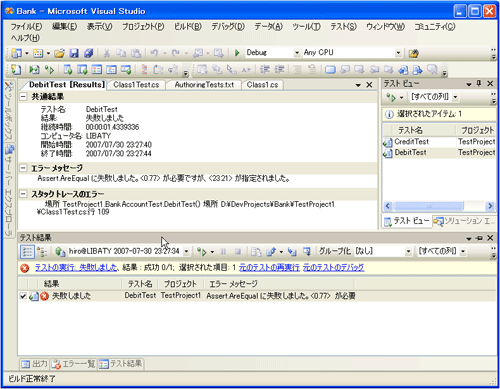Switch to Class1.cs tab

tap(262, 85)
